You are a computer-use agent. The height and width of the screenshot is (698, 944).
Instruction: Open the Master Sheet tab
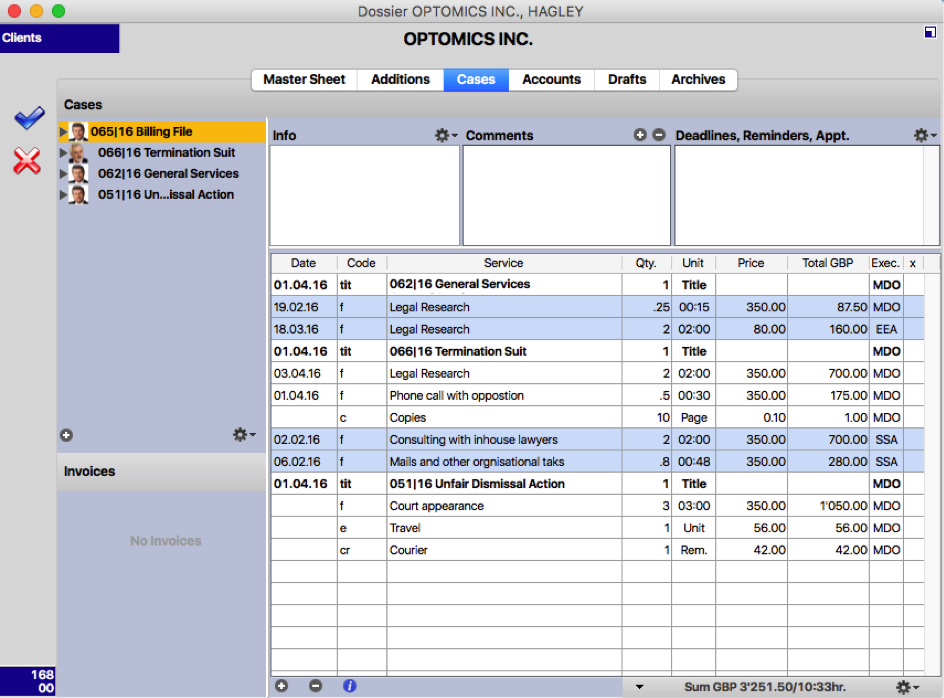[x=304, y=79]
